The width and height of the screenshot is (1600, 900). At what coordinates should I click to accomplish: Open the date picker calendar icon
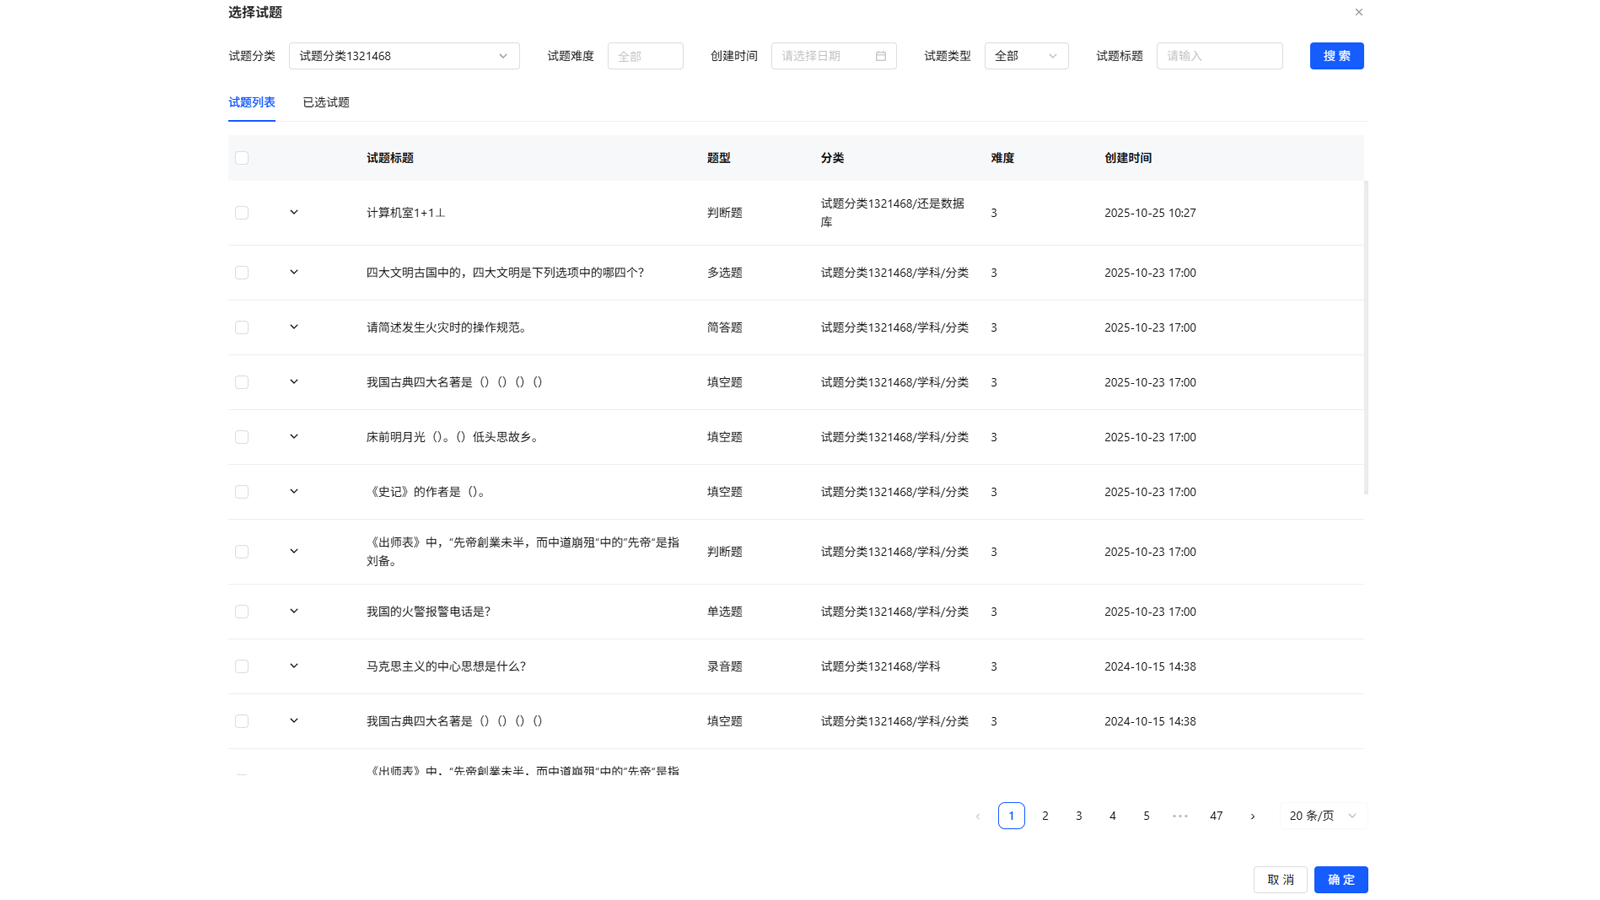point(881,56)
